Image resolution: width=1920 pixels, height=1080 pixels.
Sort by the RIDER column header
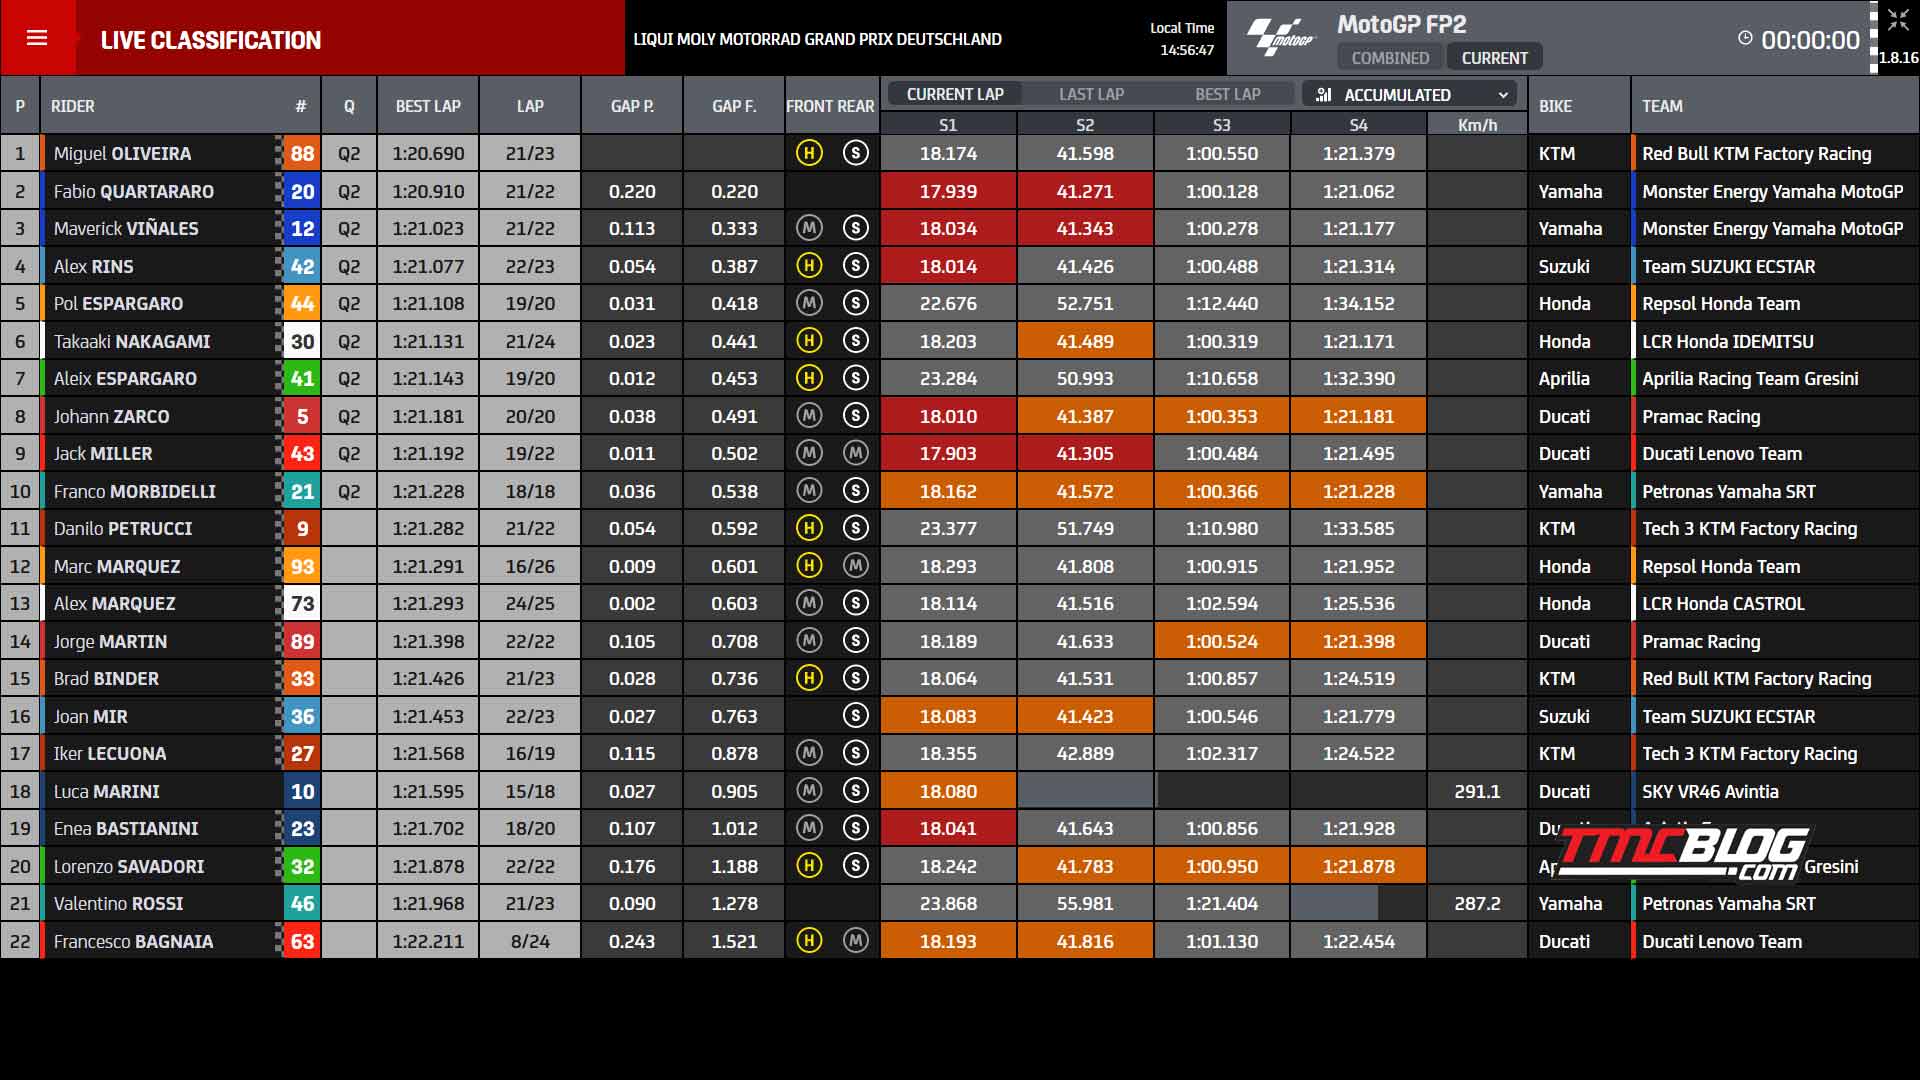pos(73,106)
